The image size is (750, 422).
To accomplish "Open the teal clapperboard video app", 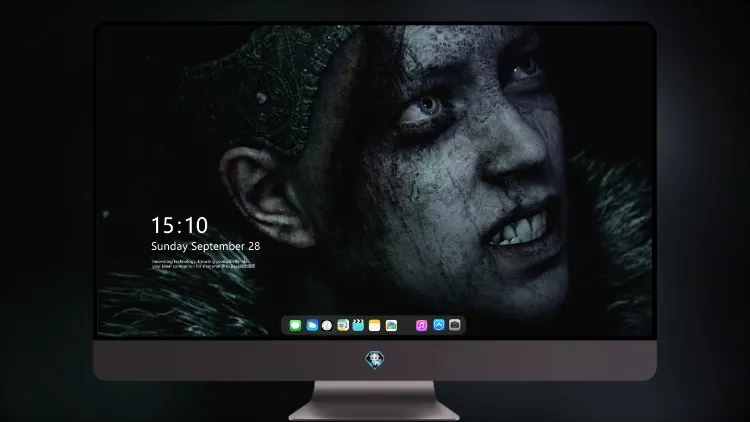I will 358,325.
